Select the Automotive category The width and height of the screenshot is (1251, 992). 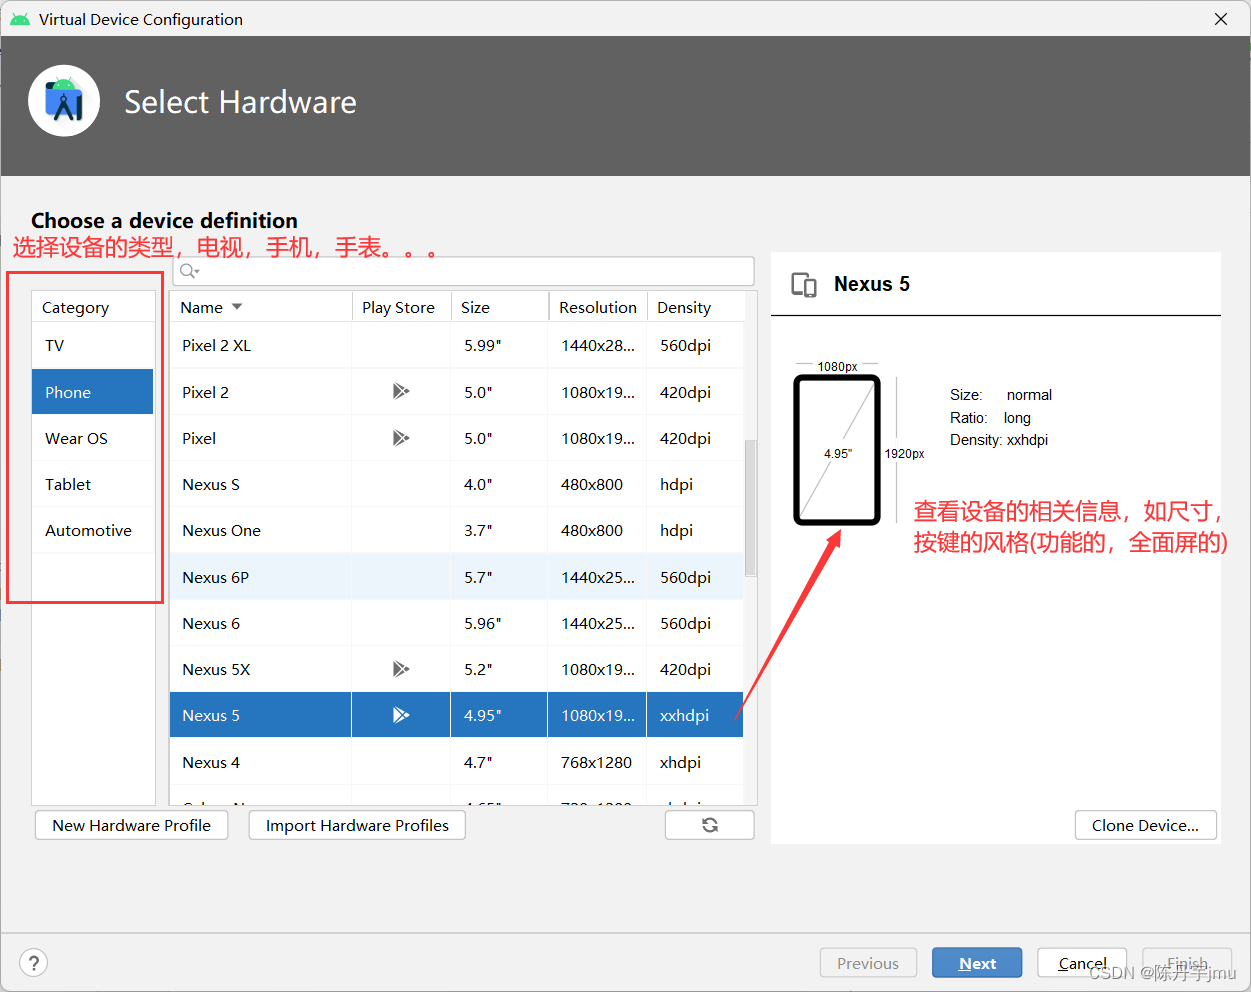point(93,530)
